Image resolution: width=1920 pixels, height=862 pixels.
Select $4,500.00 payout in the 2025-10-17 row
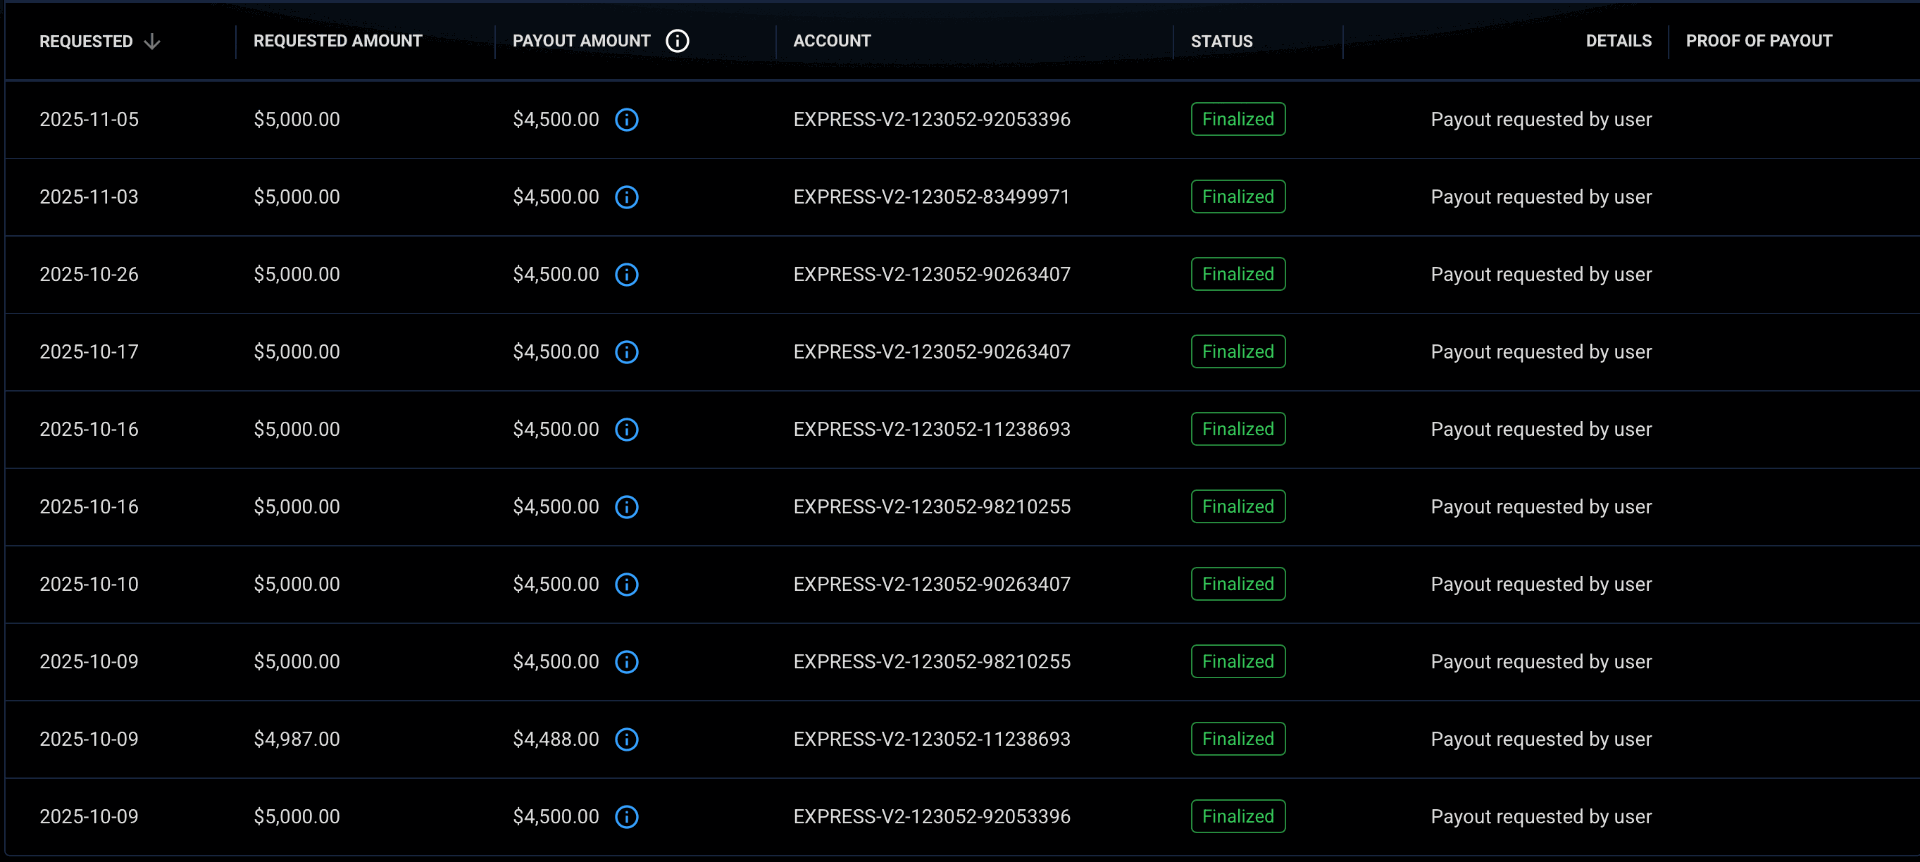556,352
